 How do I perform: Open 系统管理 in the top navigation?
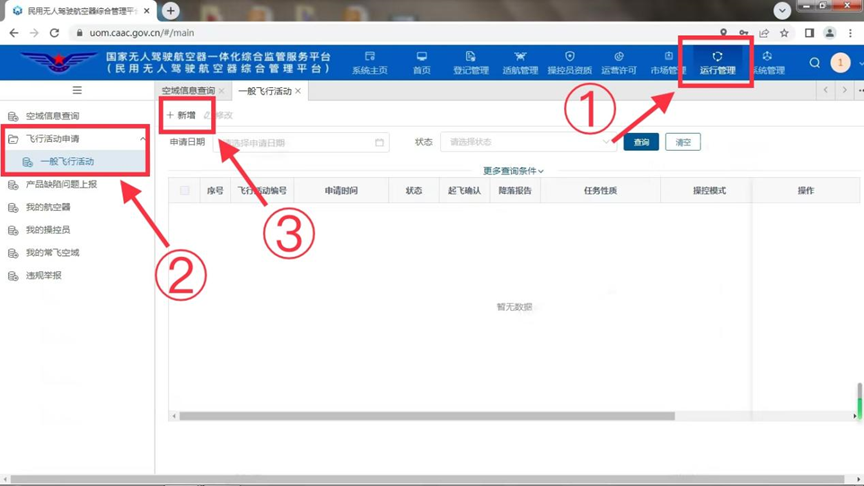point(768,63)
